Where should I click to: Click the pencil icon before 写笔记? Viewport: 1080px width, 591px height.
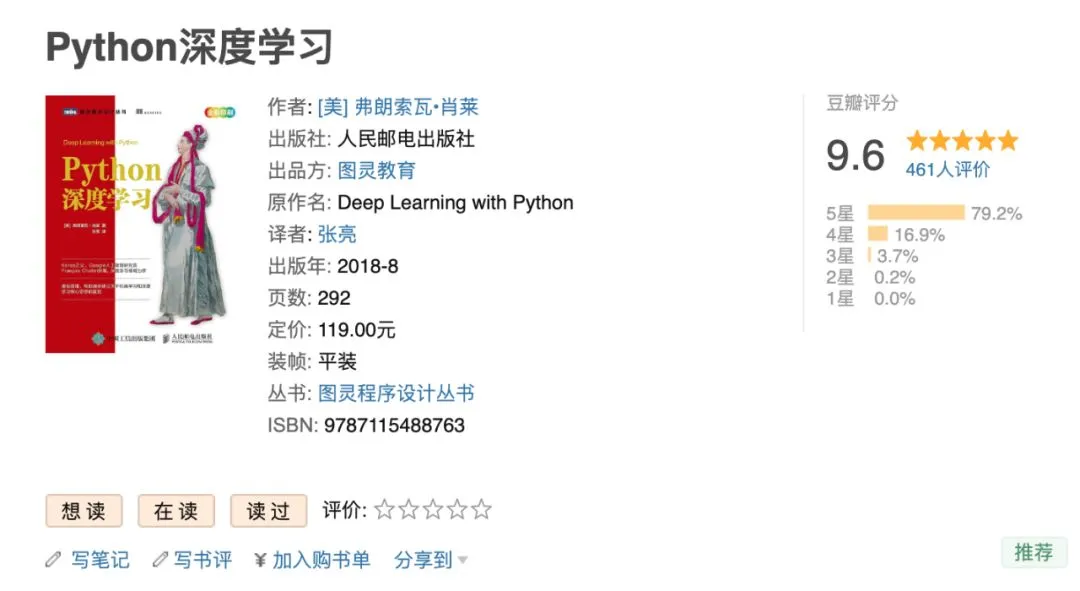(x=53, y=559)
